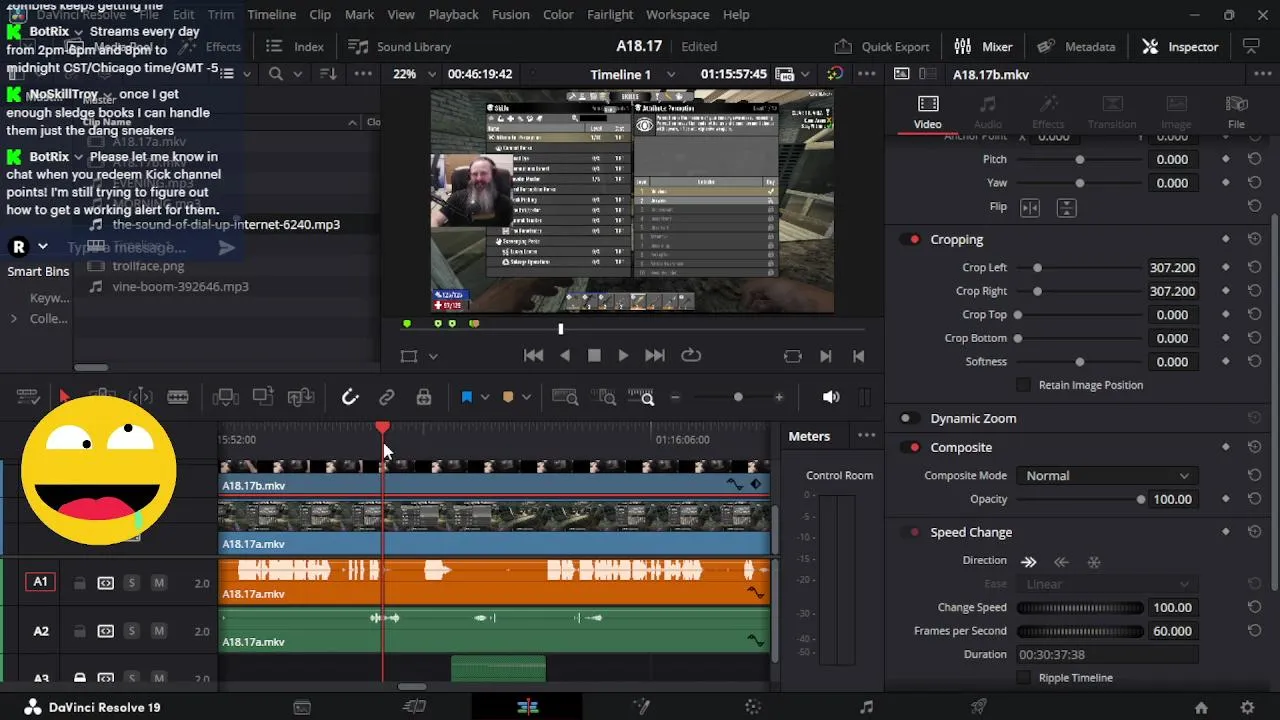
Task: Click the Replace Clip icon
Action: tap(301, 397)
